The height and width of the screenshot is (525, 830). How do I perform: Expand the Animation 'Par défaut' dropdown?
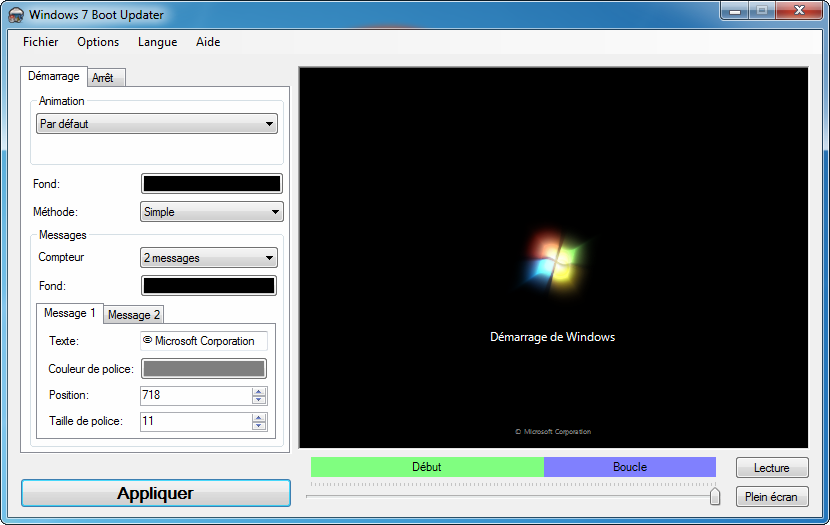click(x=157, y=124)
